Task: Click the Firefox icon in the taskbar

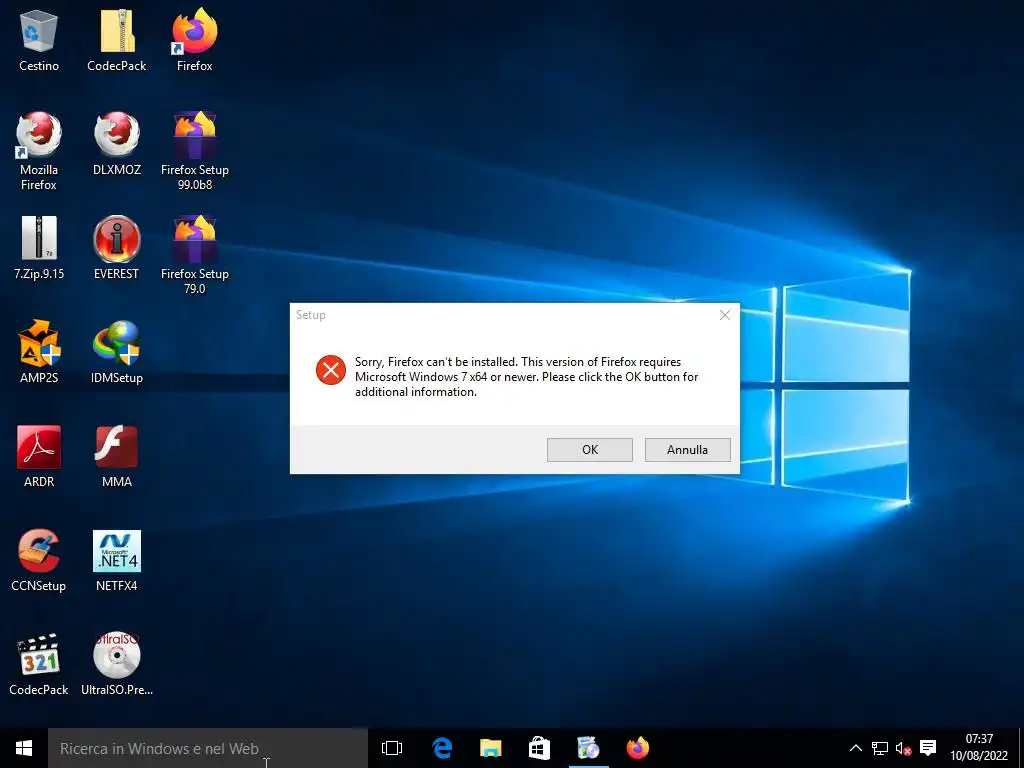Action: 637,748
